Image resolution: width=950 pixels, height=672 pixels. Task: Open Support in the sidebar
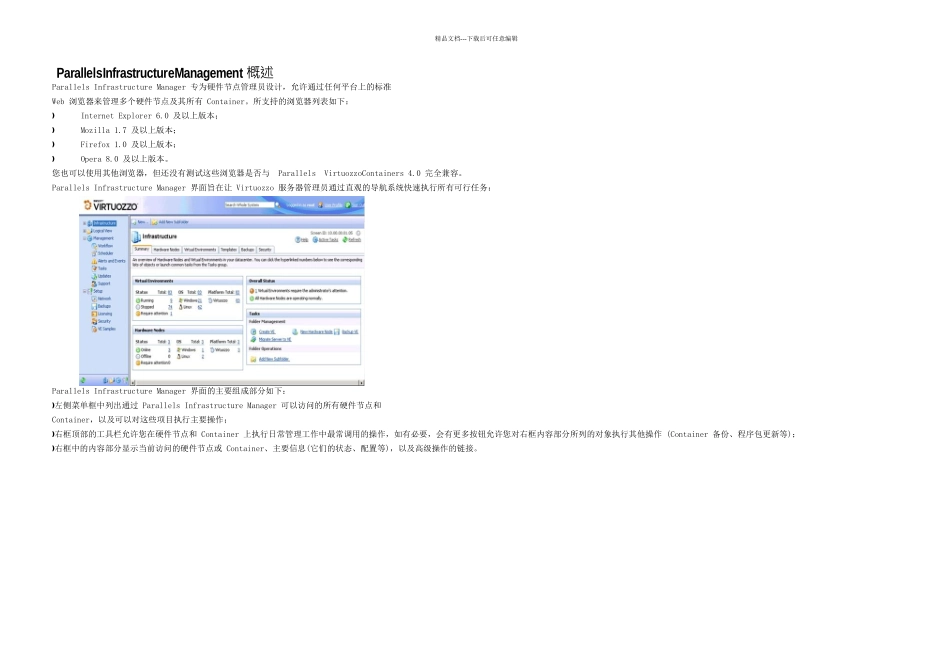104,284
